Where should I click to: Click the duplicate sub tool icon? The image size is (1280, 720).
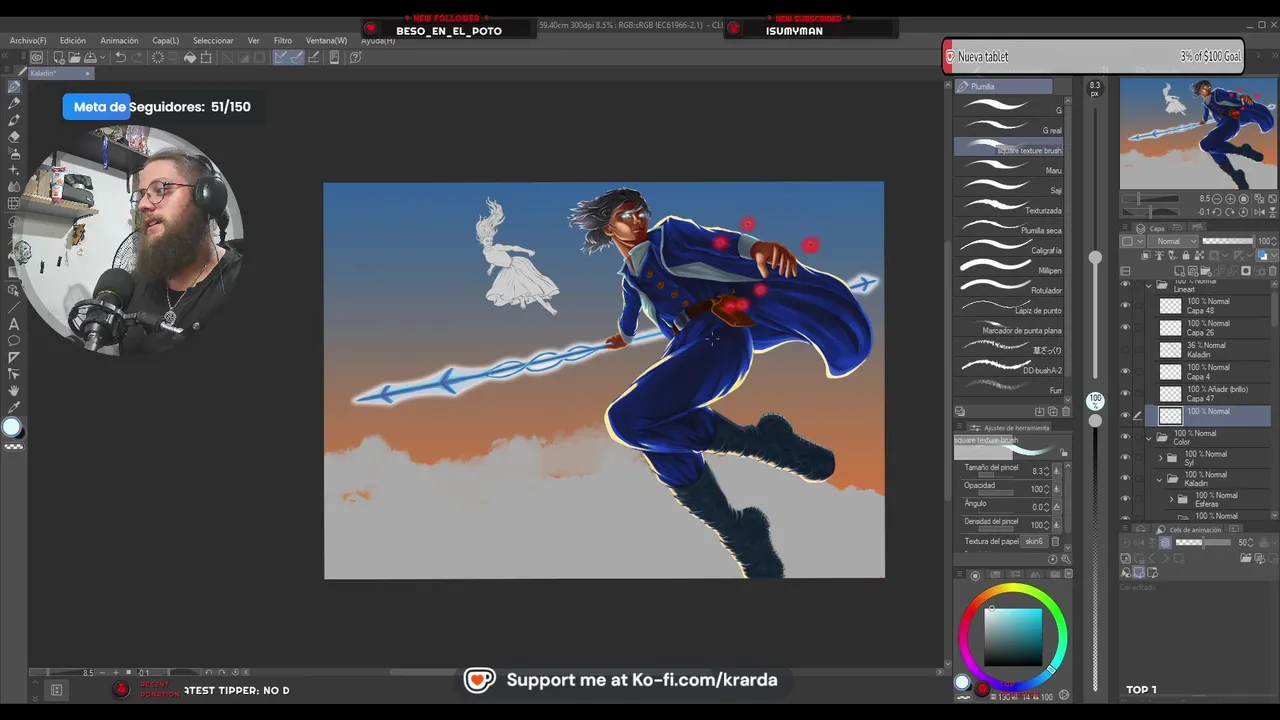1053,411
